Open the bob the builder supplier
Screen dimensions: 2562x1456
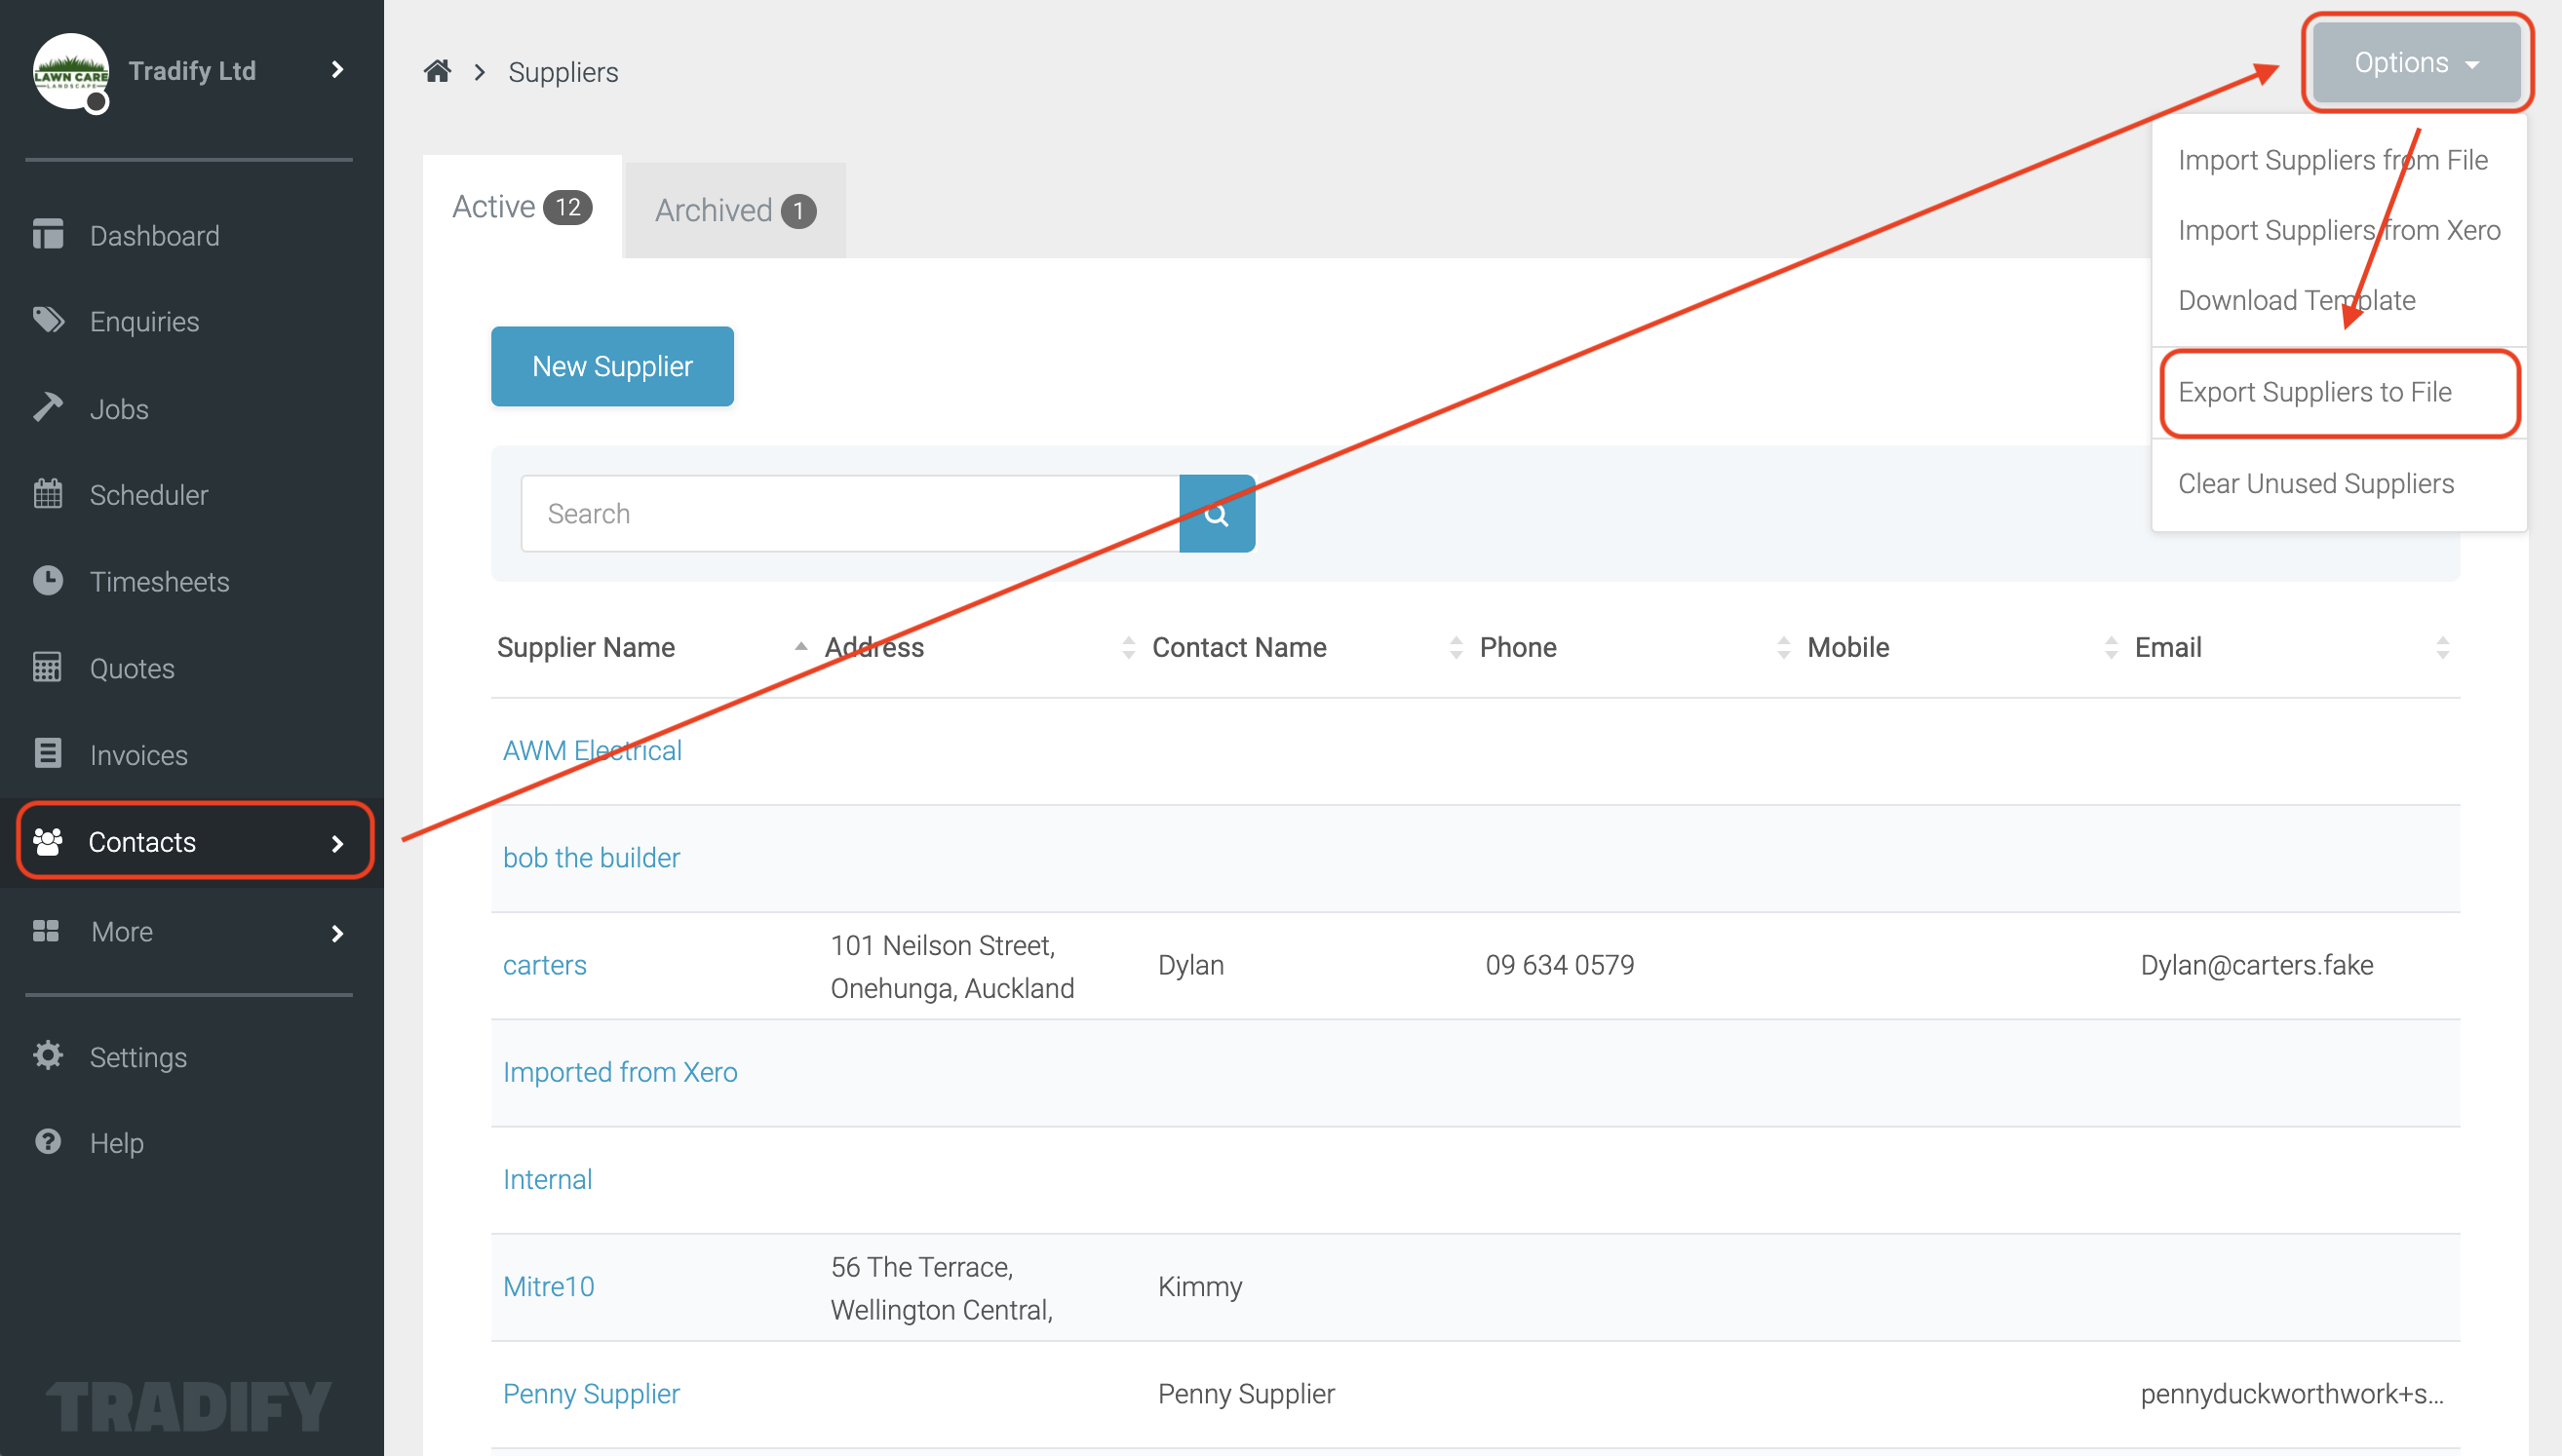coord(591,857)
